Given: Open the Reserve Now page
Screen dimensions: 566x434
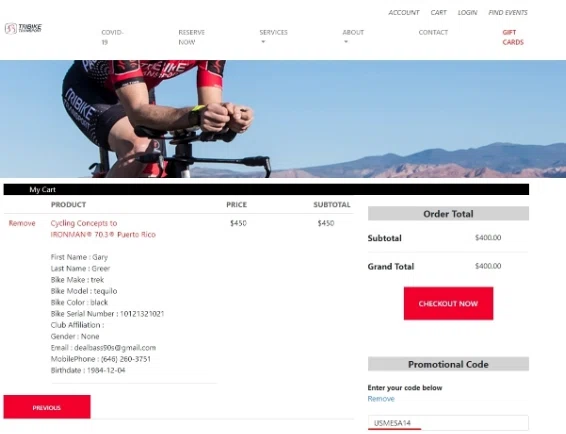Looking at the screenshot, I should coord(191,37).
